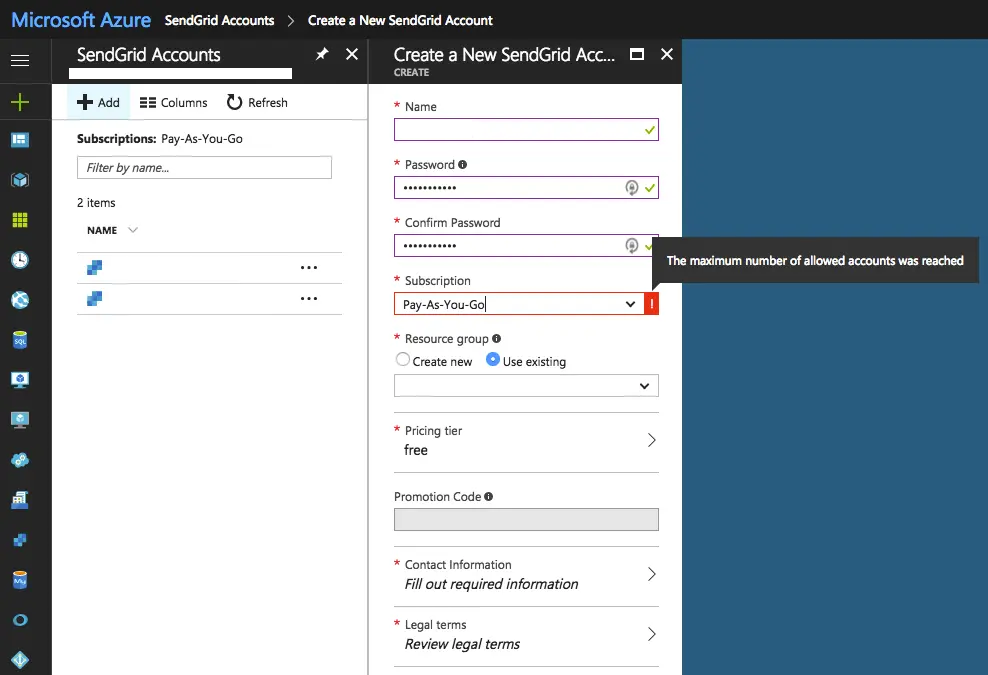Screen dimensions: 988x675
Task: Click Subscriptions: Pay-As-You-Go text
Action: point(159,139)
